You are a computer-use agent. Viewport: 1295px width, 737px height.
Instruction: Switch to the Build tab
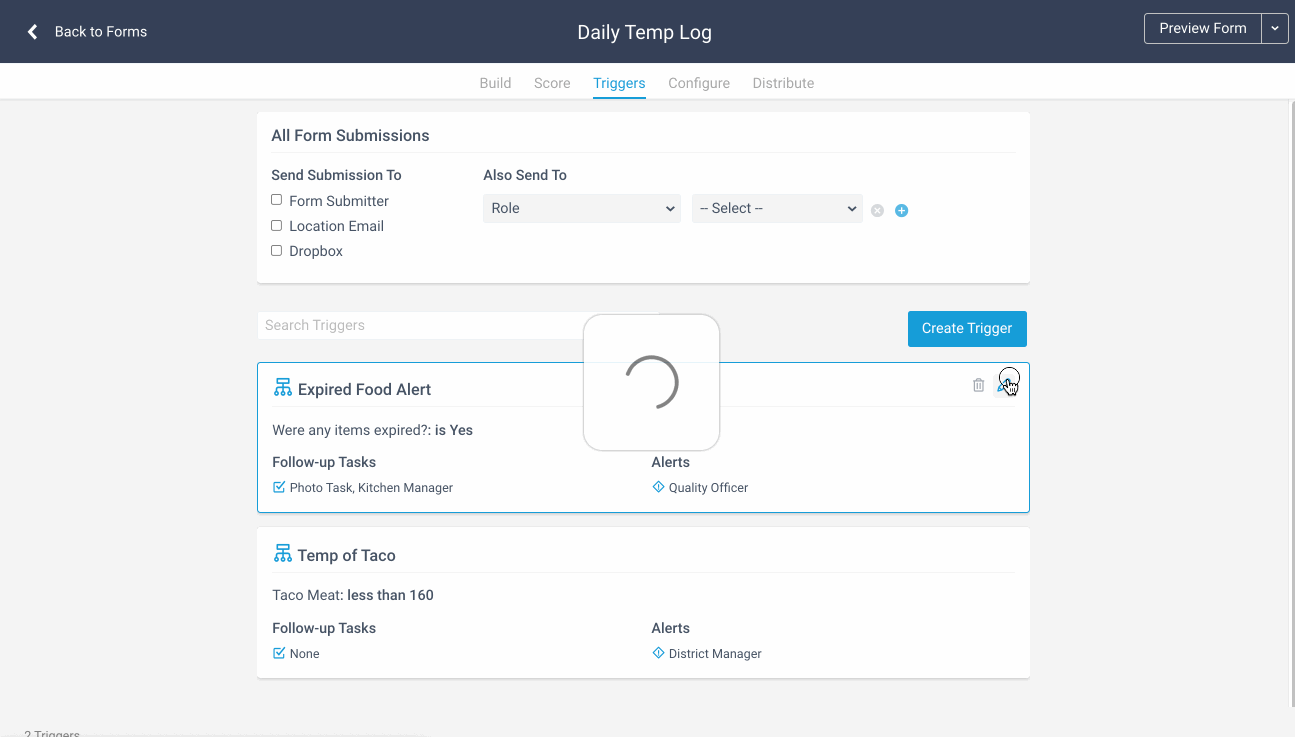pyautogui.click(x=495, y=83)
